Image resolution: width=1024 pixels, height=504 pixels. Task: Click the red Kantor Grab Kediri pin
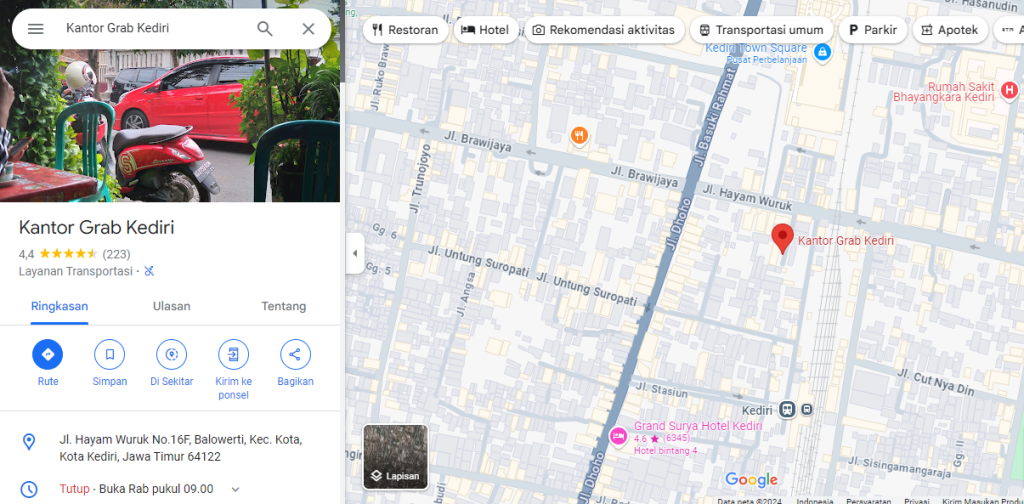[782, 238]
